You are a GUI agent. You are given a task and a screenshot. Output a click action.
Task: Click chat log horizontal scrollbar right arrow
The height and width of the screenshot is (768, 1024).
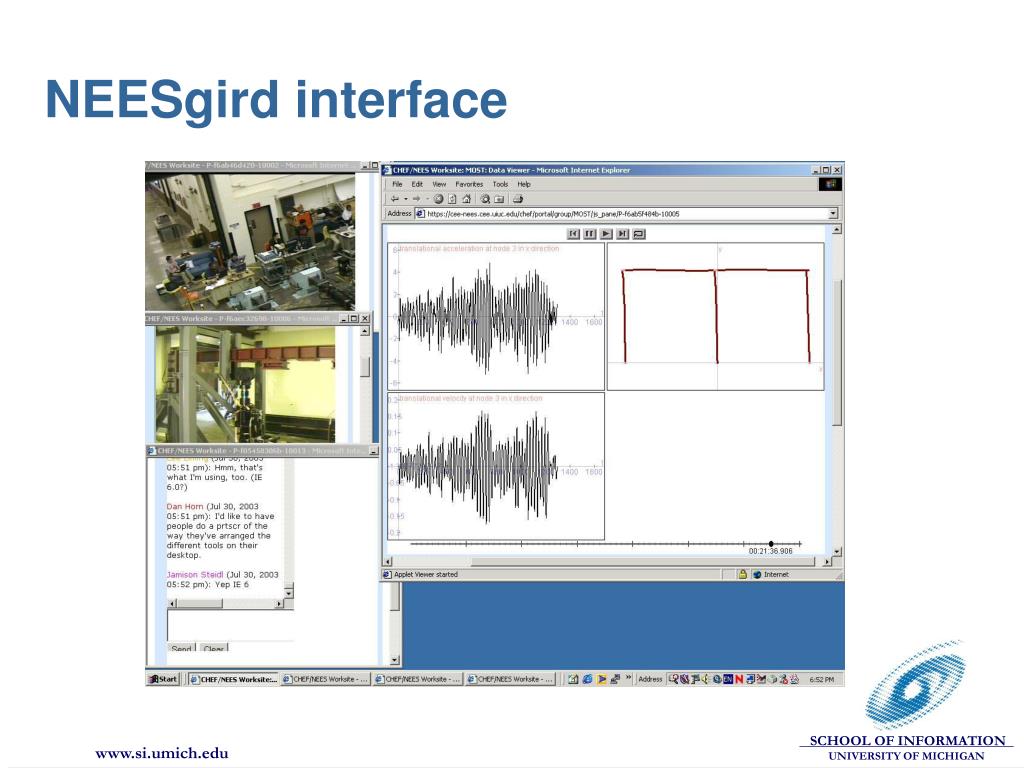coord(279,604)
